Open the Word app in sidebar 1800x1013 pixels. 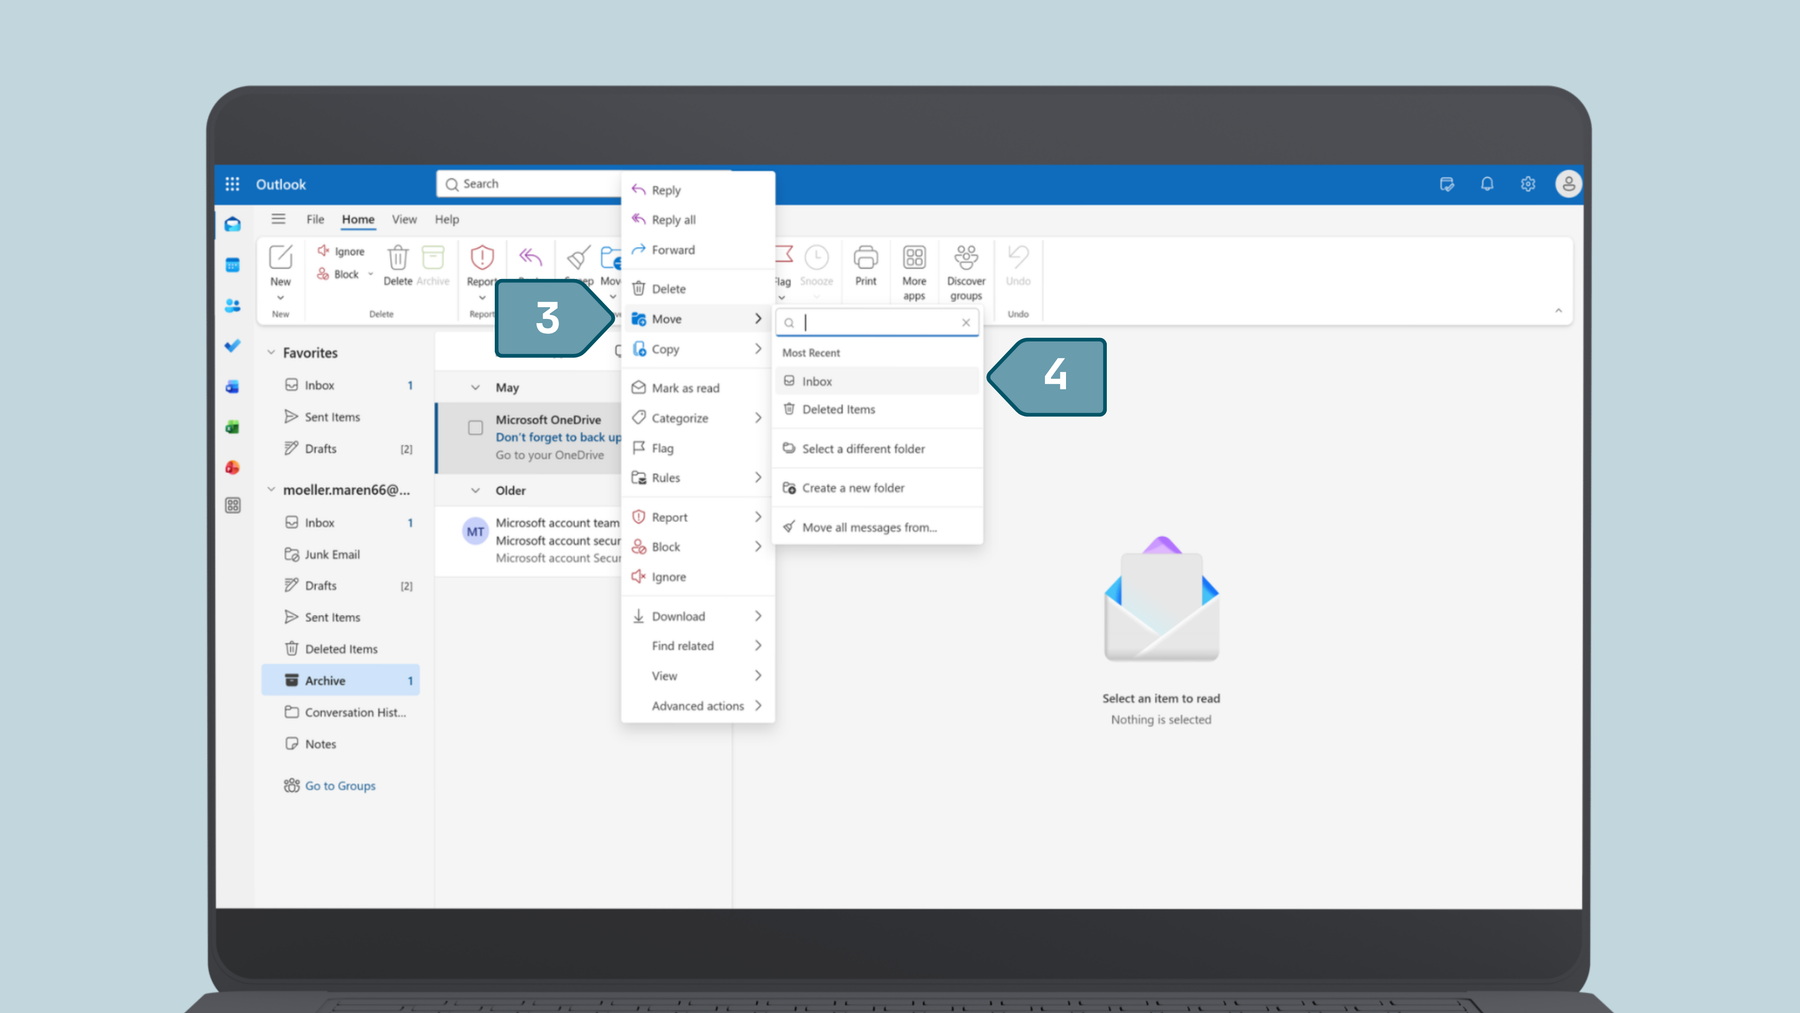point(232,386)
